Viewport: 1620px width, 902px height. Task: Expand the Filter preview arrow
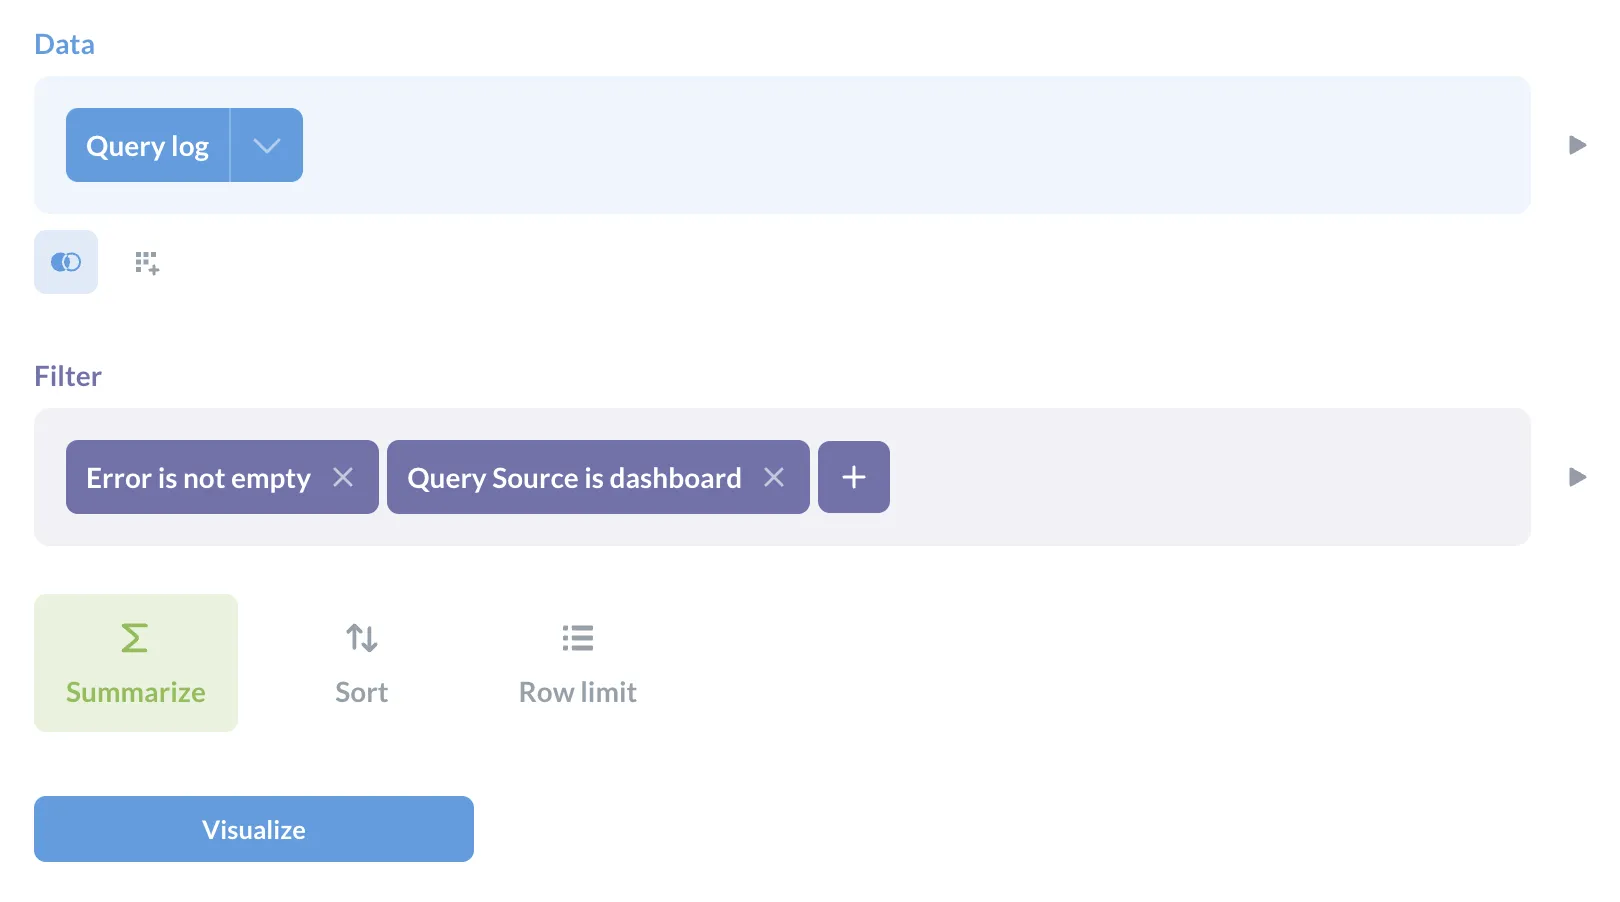tap(1576, 477)
